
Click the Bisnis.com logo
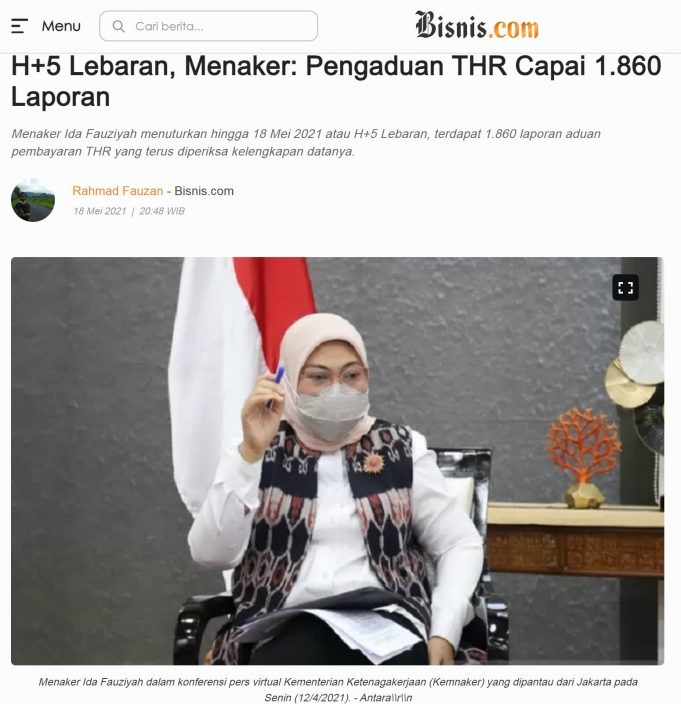pos(477,25)
